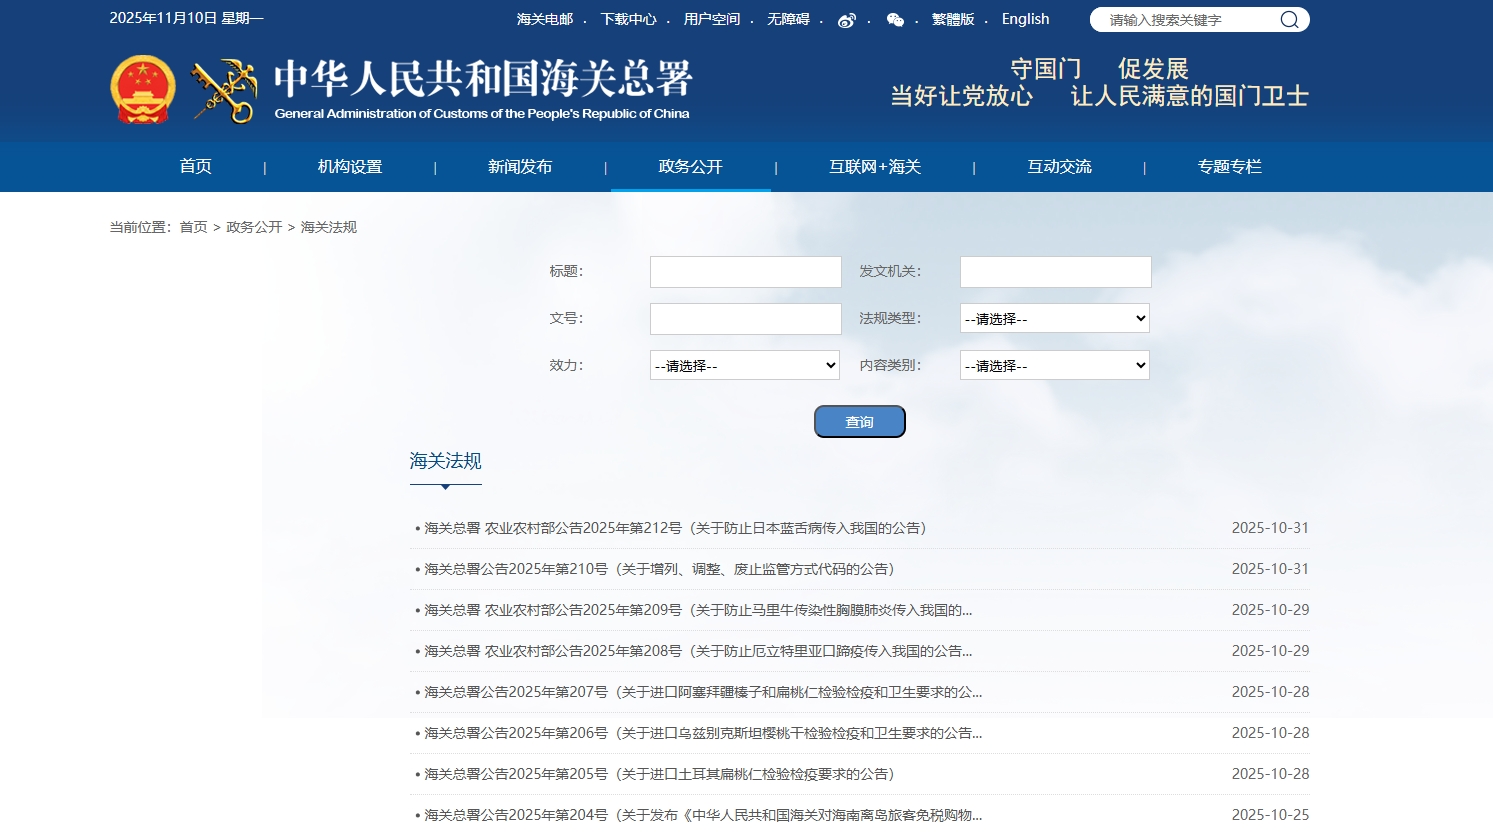Click 政务公开 in breadcrumb path

(254, 227)
